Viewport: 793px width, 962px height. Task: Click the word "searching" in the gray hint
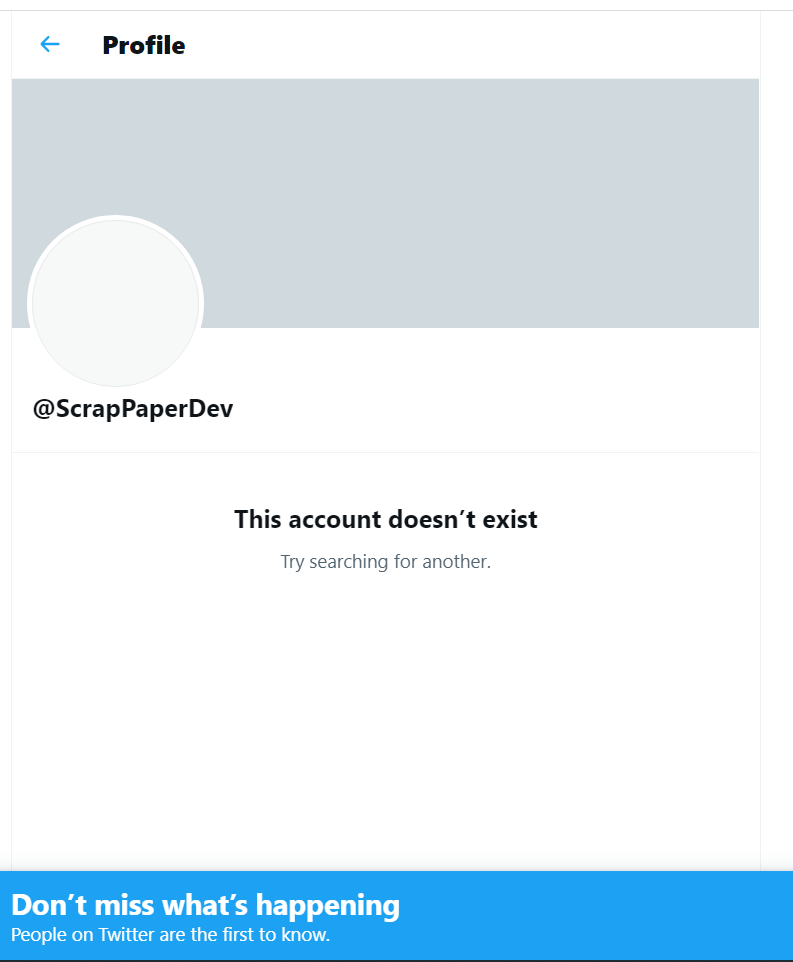348,562
